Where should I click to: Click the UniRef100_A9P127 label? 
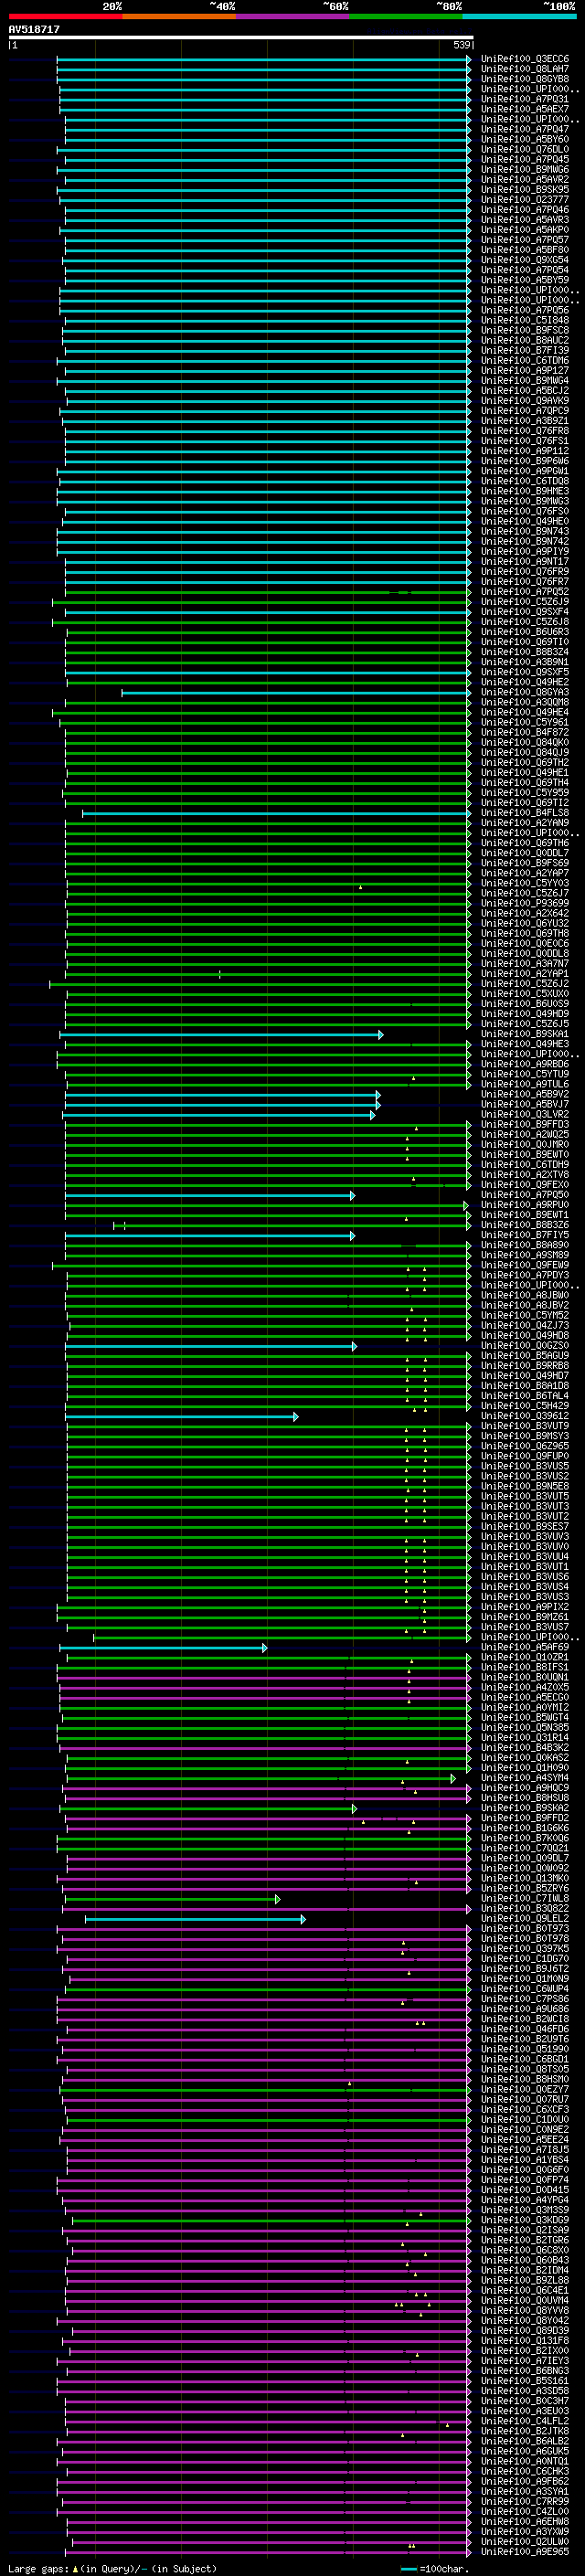524,370
